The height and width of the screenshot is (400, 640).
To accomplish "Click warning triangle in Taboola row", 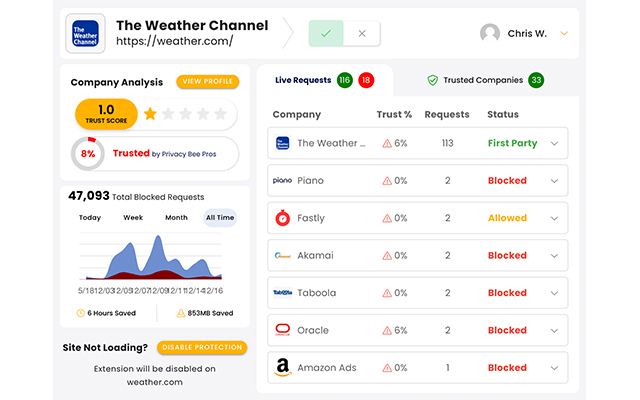I will click(387, 293).
